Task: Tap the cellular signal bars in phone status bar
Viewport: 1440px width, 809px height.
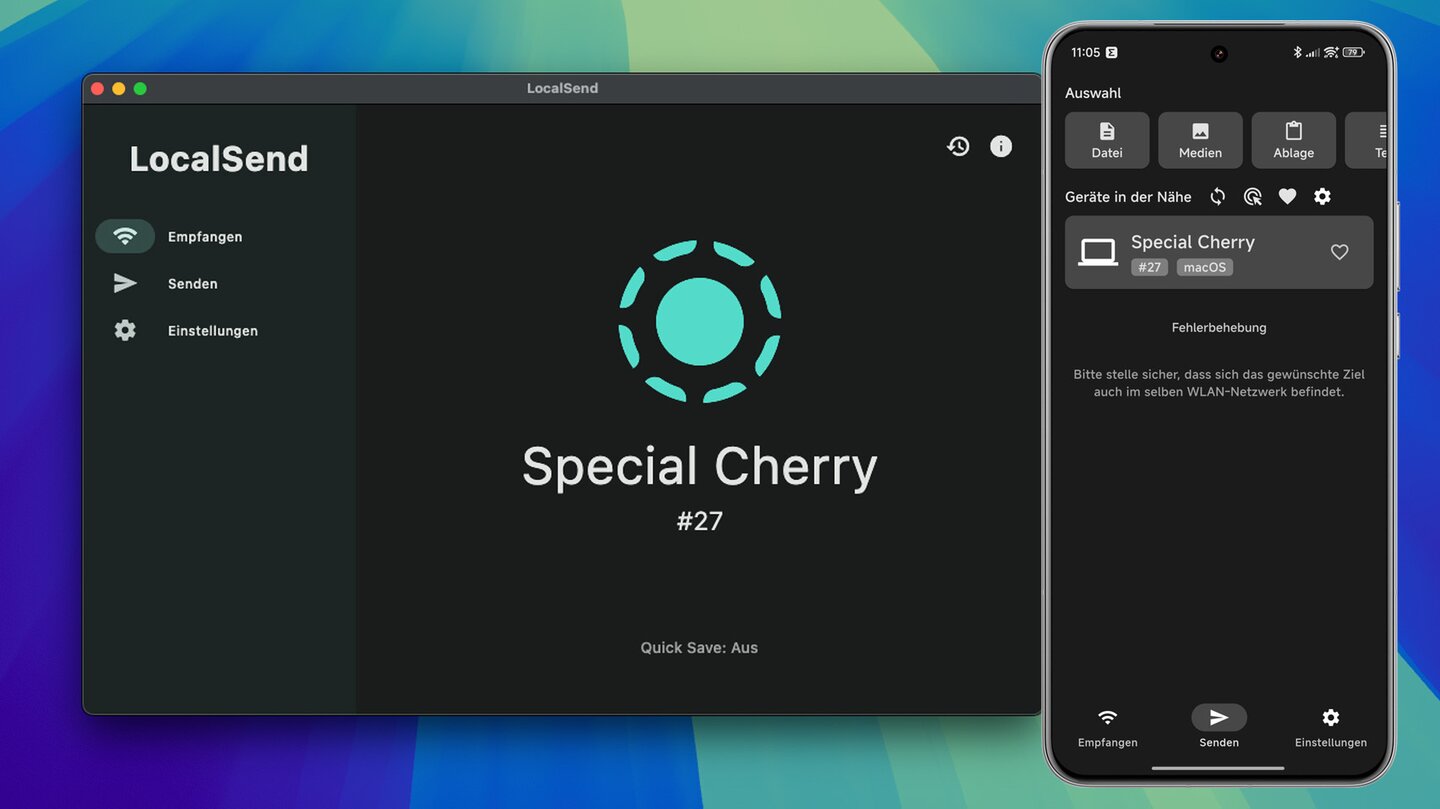Action: [1313, 52]
